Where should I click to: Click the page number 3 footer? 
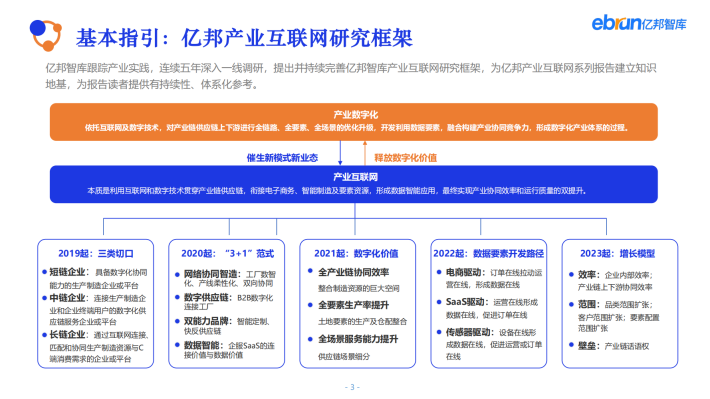coord(352,387)
